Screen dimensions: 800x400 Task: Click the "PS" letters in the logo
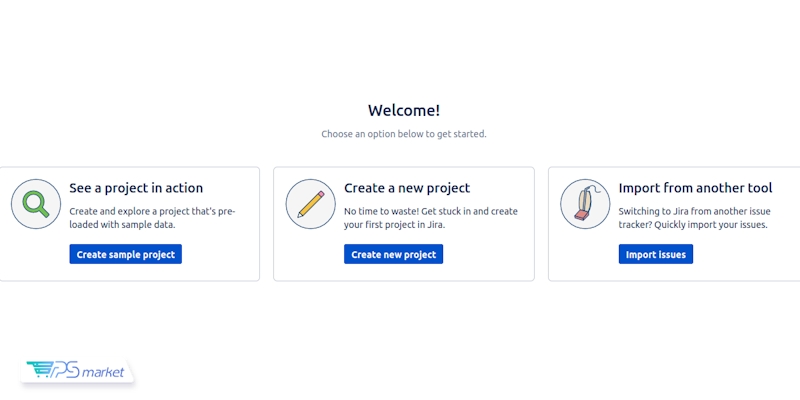(65, 372)
